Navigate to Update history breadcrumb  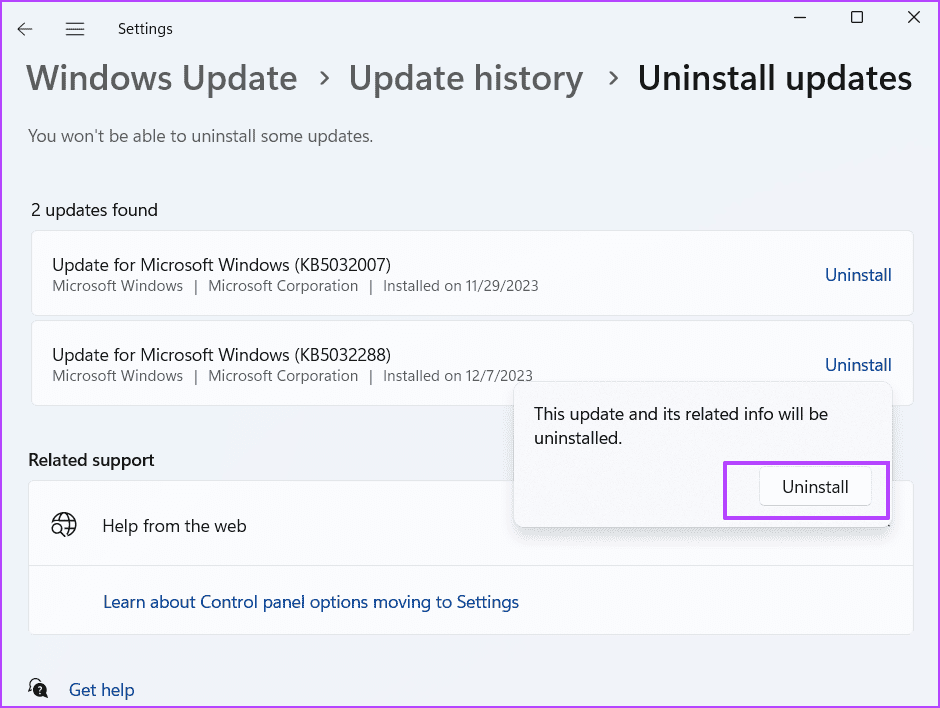[x=466, y=78]
